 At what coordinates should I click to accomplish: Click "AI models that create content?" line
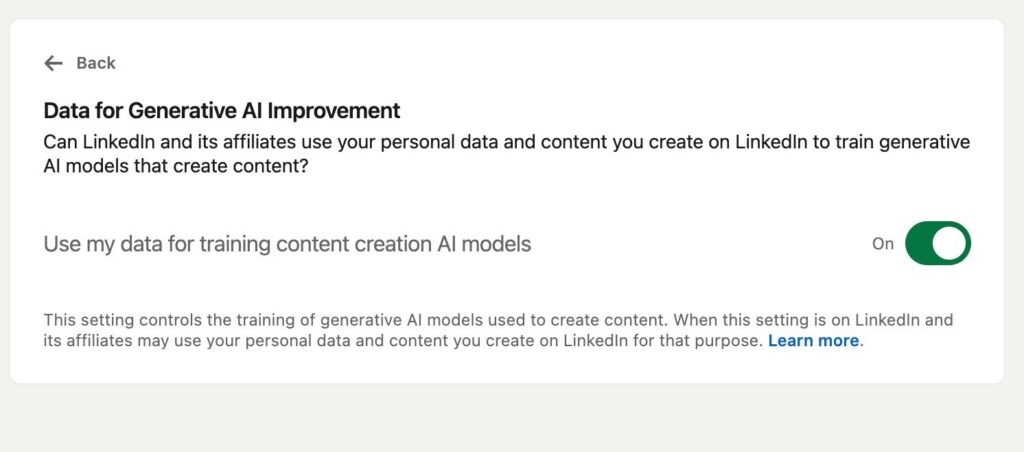pos(175,166)
